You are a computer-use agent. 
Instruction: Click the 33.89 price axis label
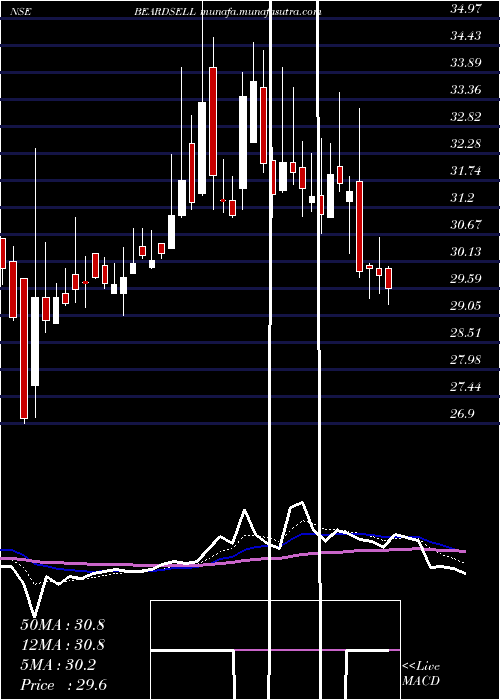(466, 62)
